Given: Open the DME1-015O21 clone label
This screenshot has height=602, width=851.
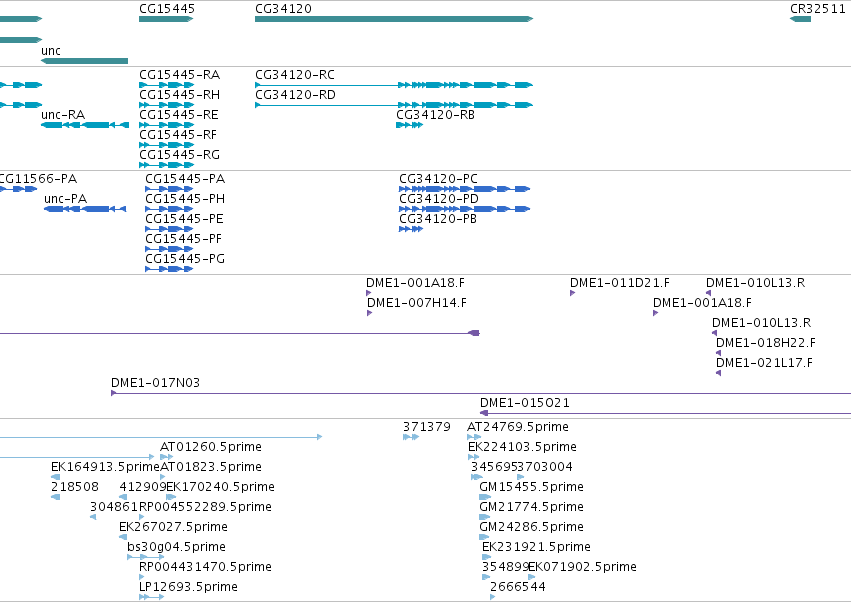Looking at the screenshot, I should click(525, 403).
